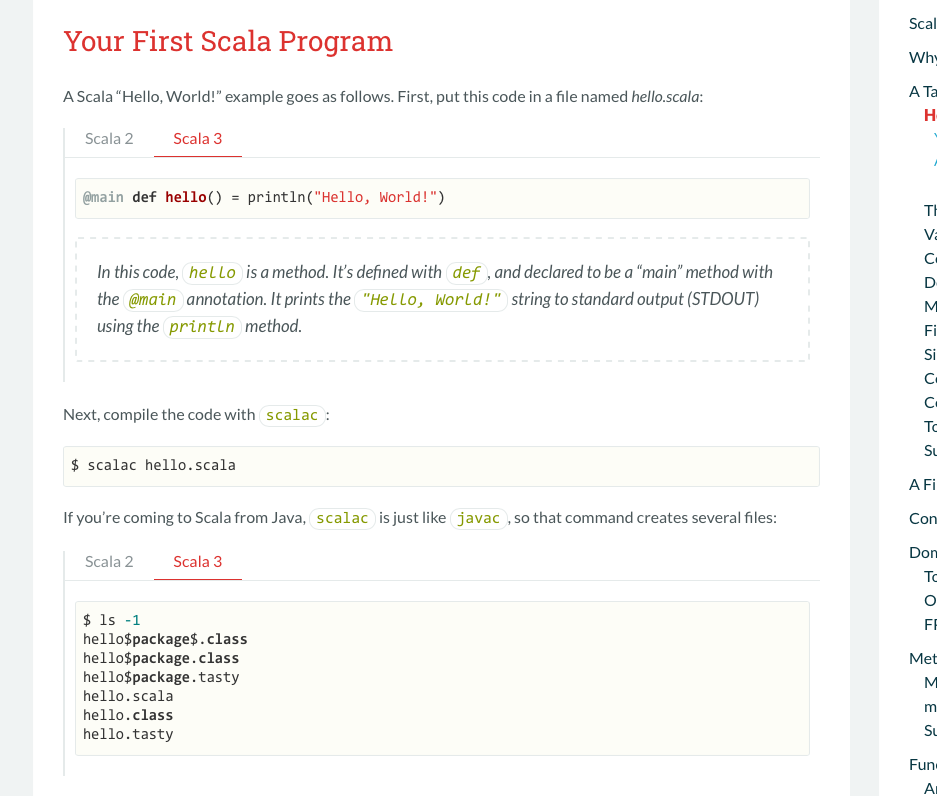
Task: Click the green "Hello, World!" inline string
Action: [x=431, y=299]
